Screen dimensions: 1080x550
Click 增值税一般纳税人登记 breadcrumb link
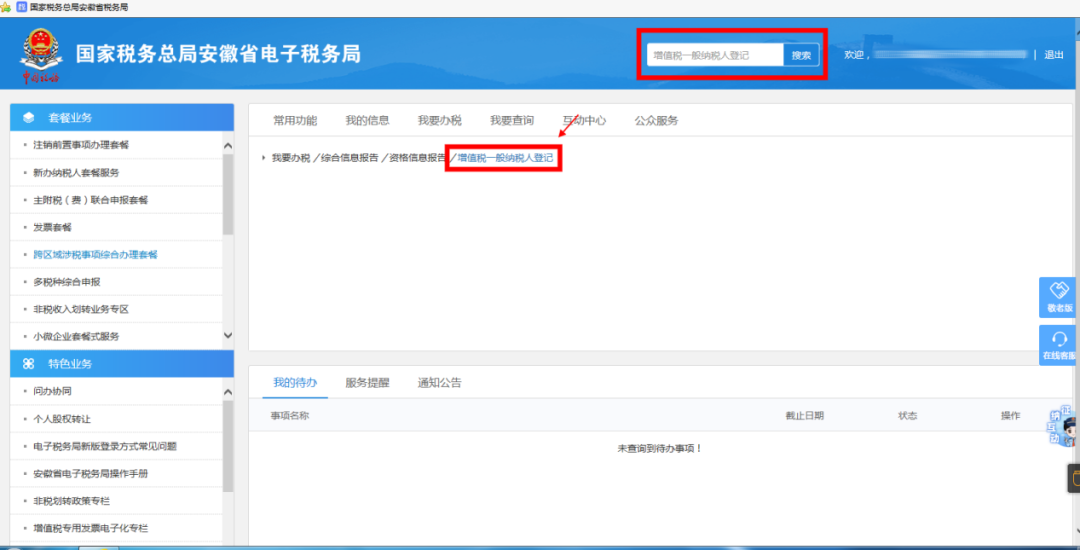tap(505, 158)
